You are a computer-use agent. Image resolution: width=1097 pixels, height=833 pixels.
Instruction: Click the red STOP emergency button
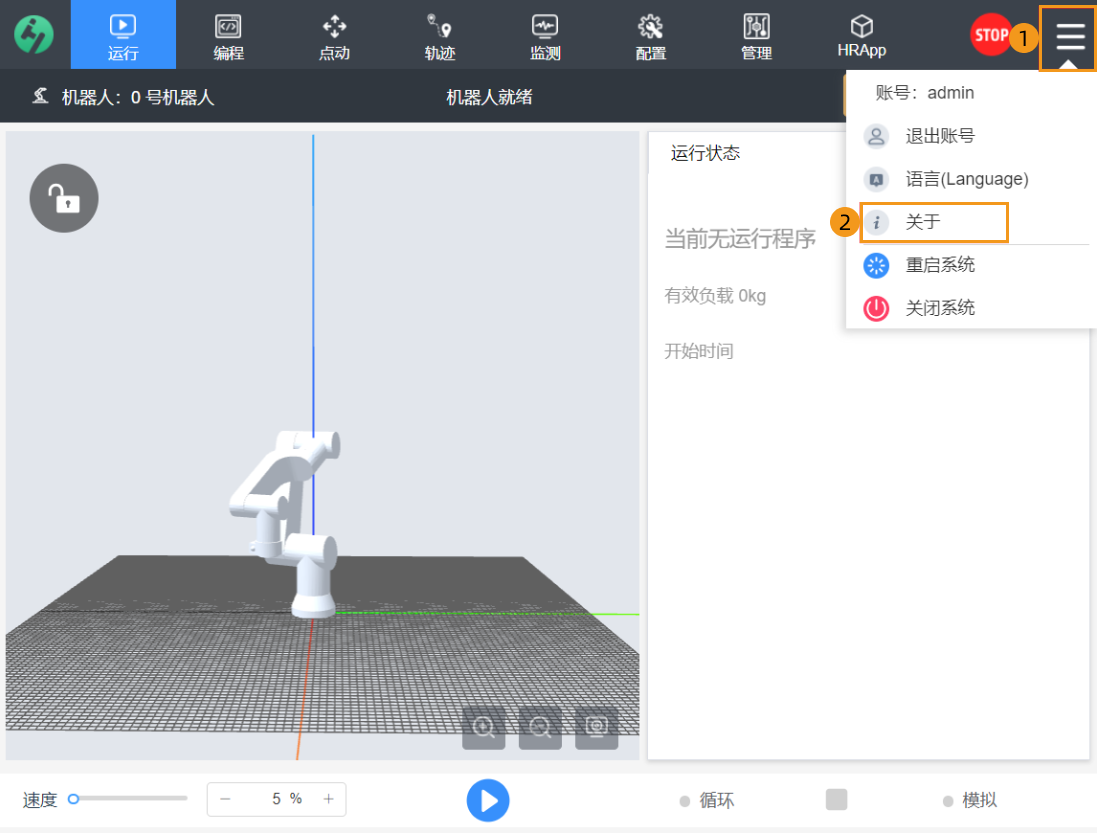(991, 35)
